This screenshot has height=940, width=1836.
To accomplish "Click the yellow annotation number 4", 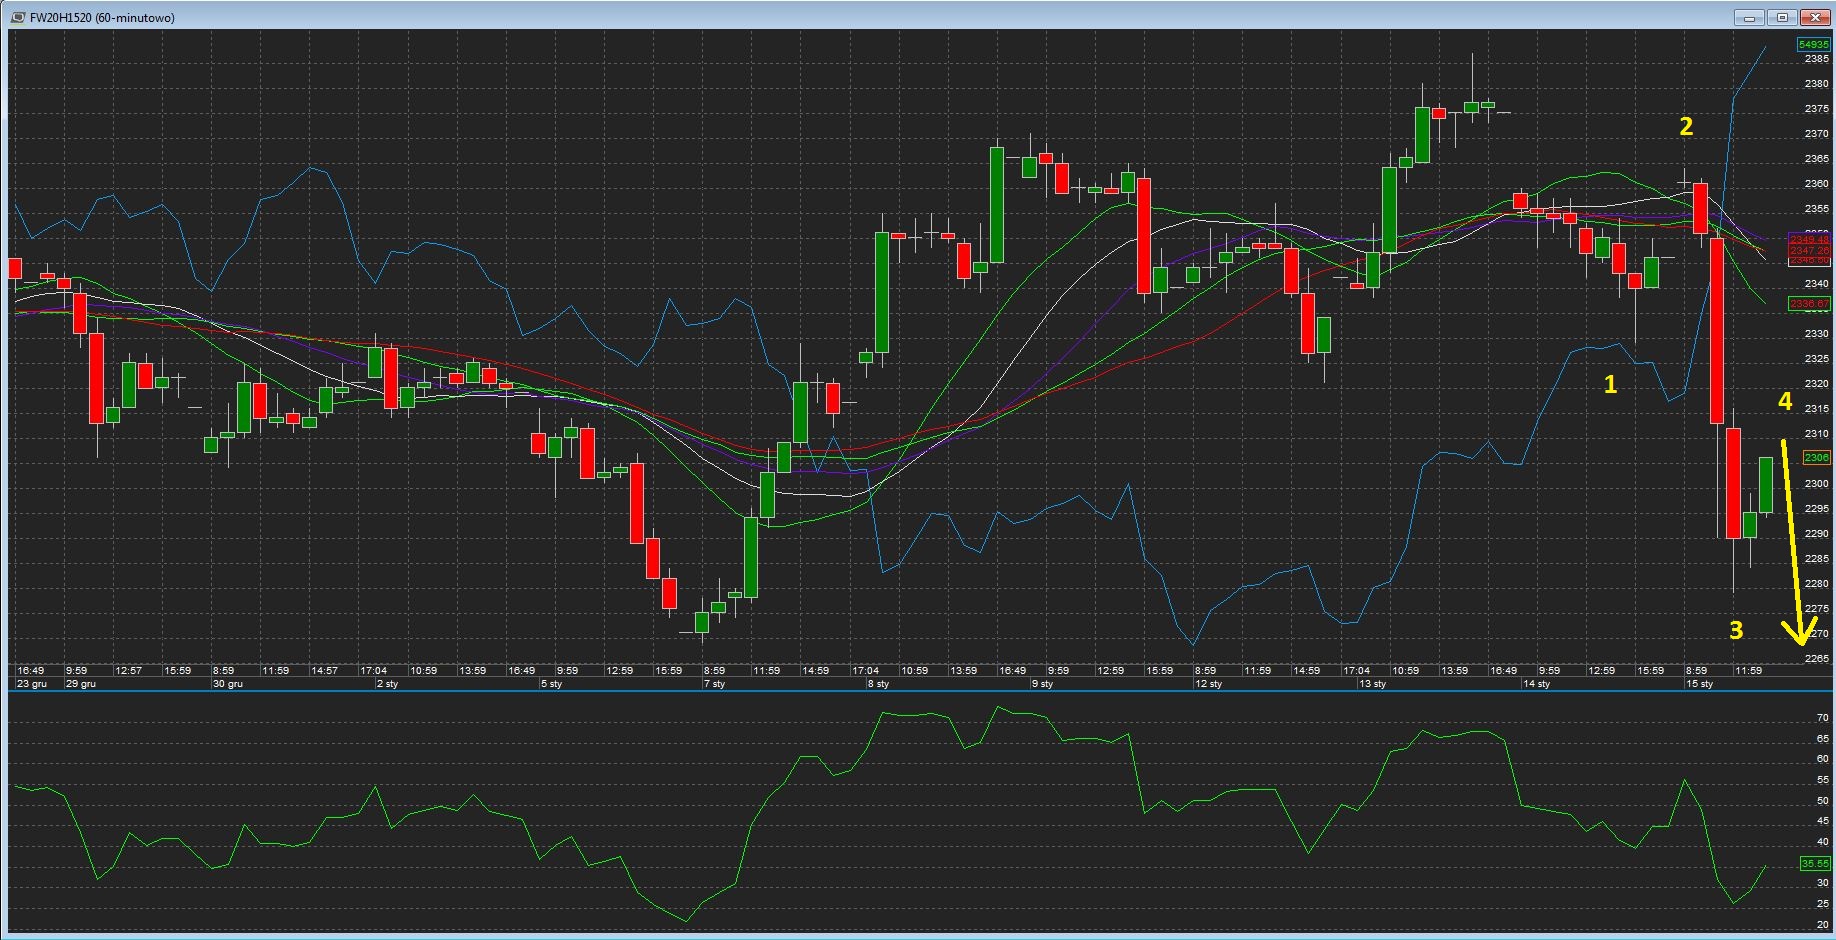I will pos(1785,402).
